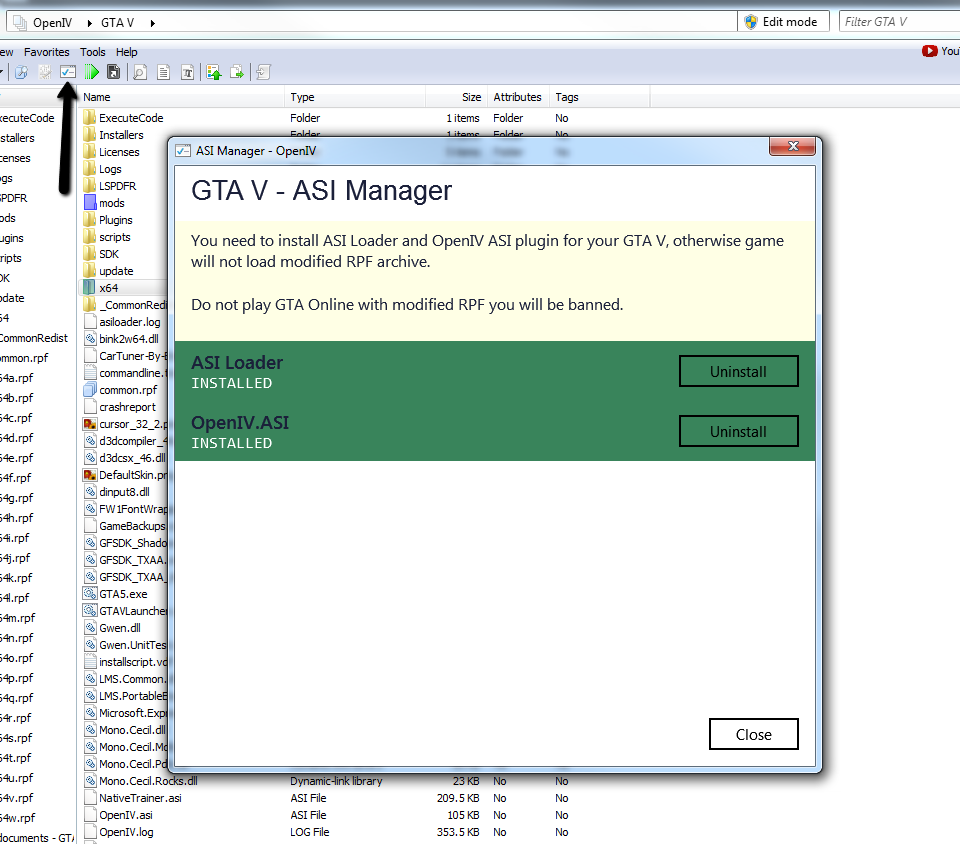The height and width of the screenshot is (844, 960).
Task: Select x64w.rpf in the left tree
Action: point(18,818)
